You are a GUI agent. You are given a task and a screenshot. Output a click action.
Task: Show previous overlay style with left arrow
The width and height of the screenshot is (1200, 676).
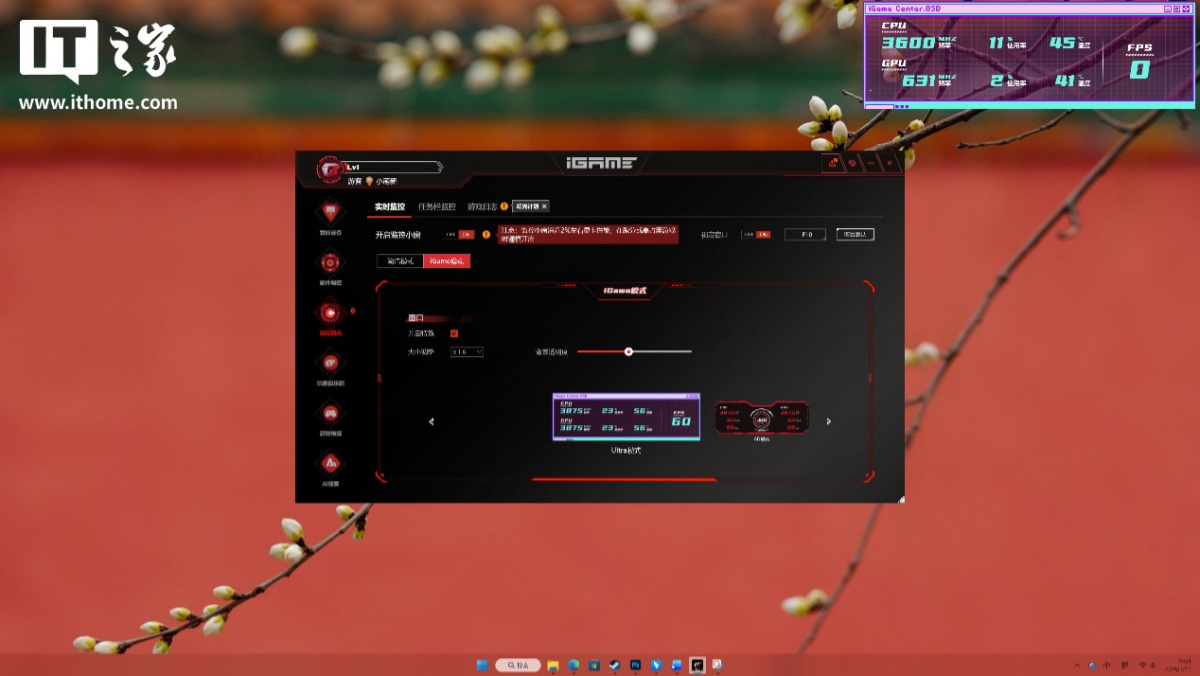pos(431,422)
